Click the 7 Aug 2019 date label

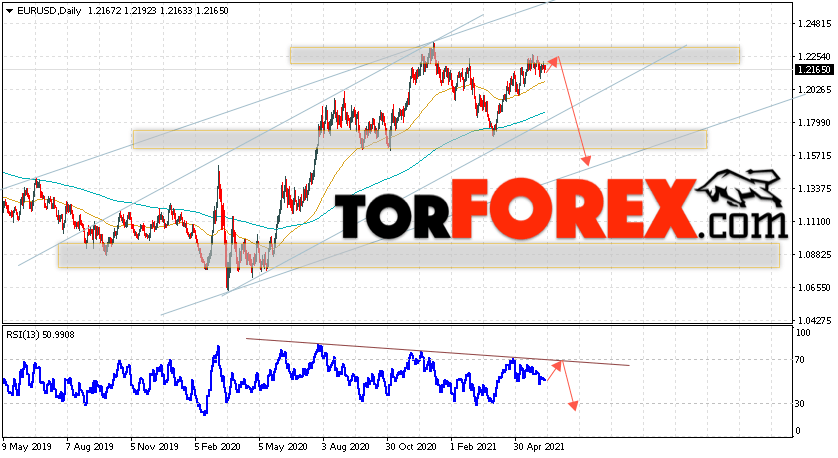coord(90,446)
